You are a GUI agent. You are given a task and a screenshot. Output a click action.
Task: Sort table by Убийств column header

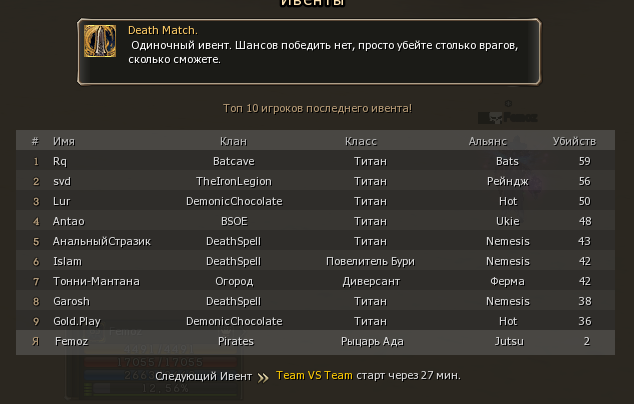pos(574,141)
